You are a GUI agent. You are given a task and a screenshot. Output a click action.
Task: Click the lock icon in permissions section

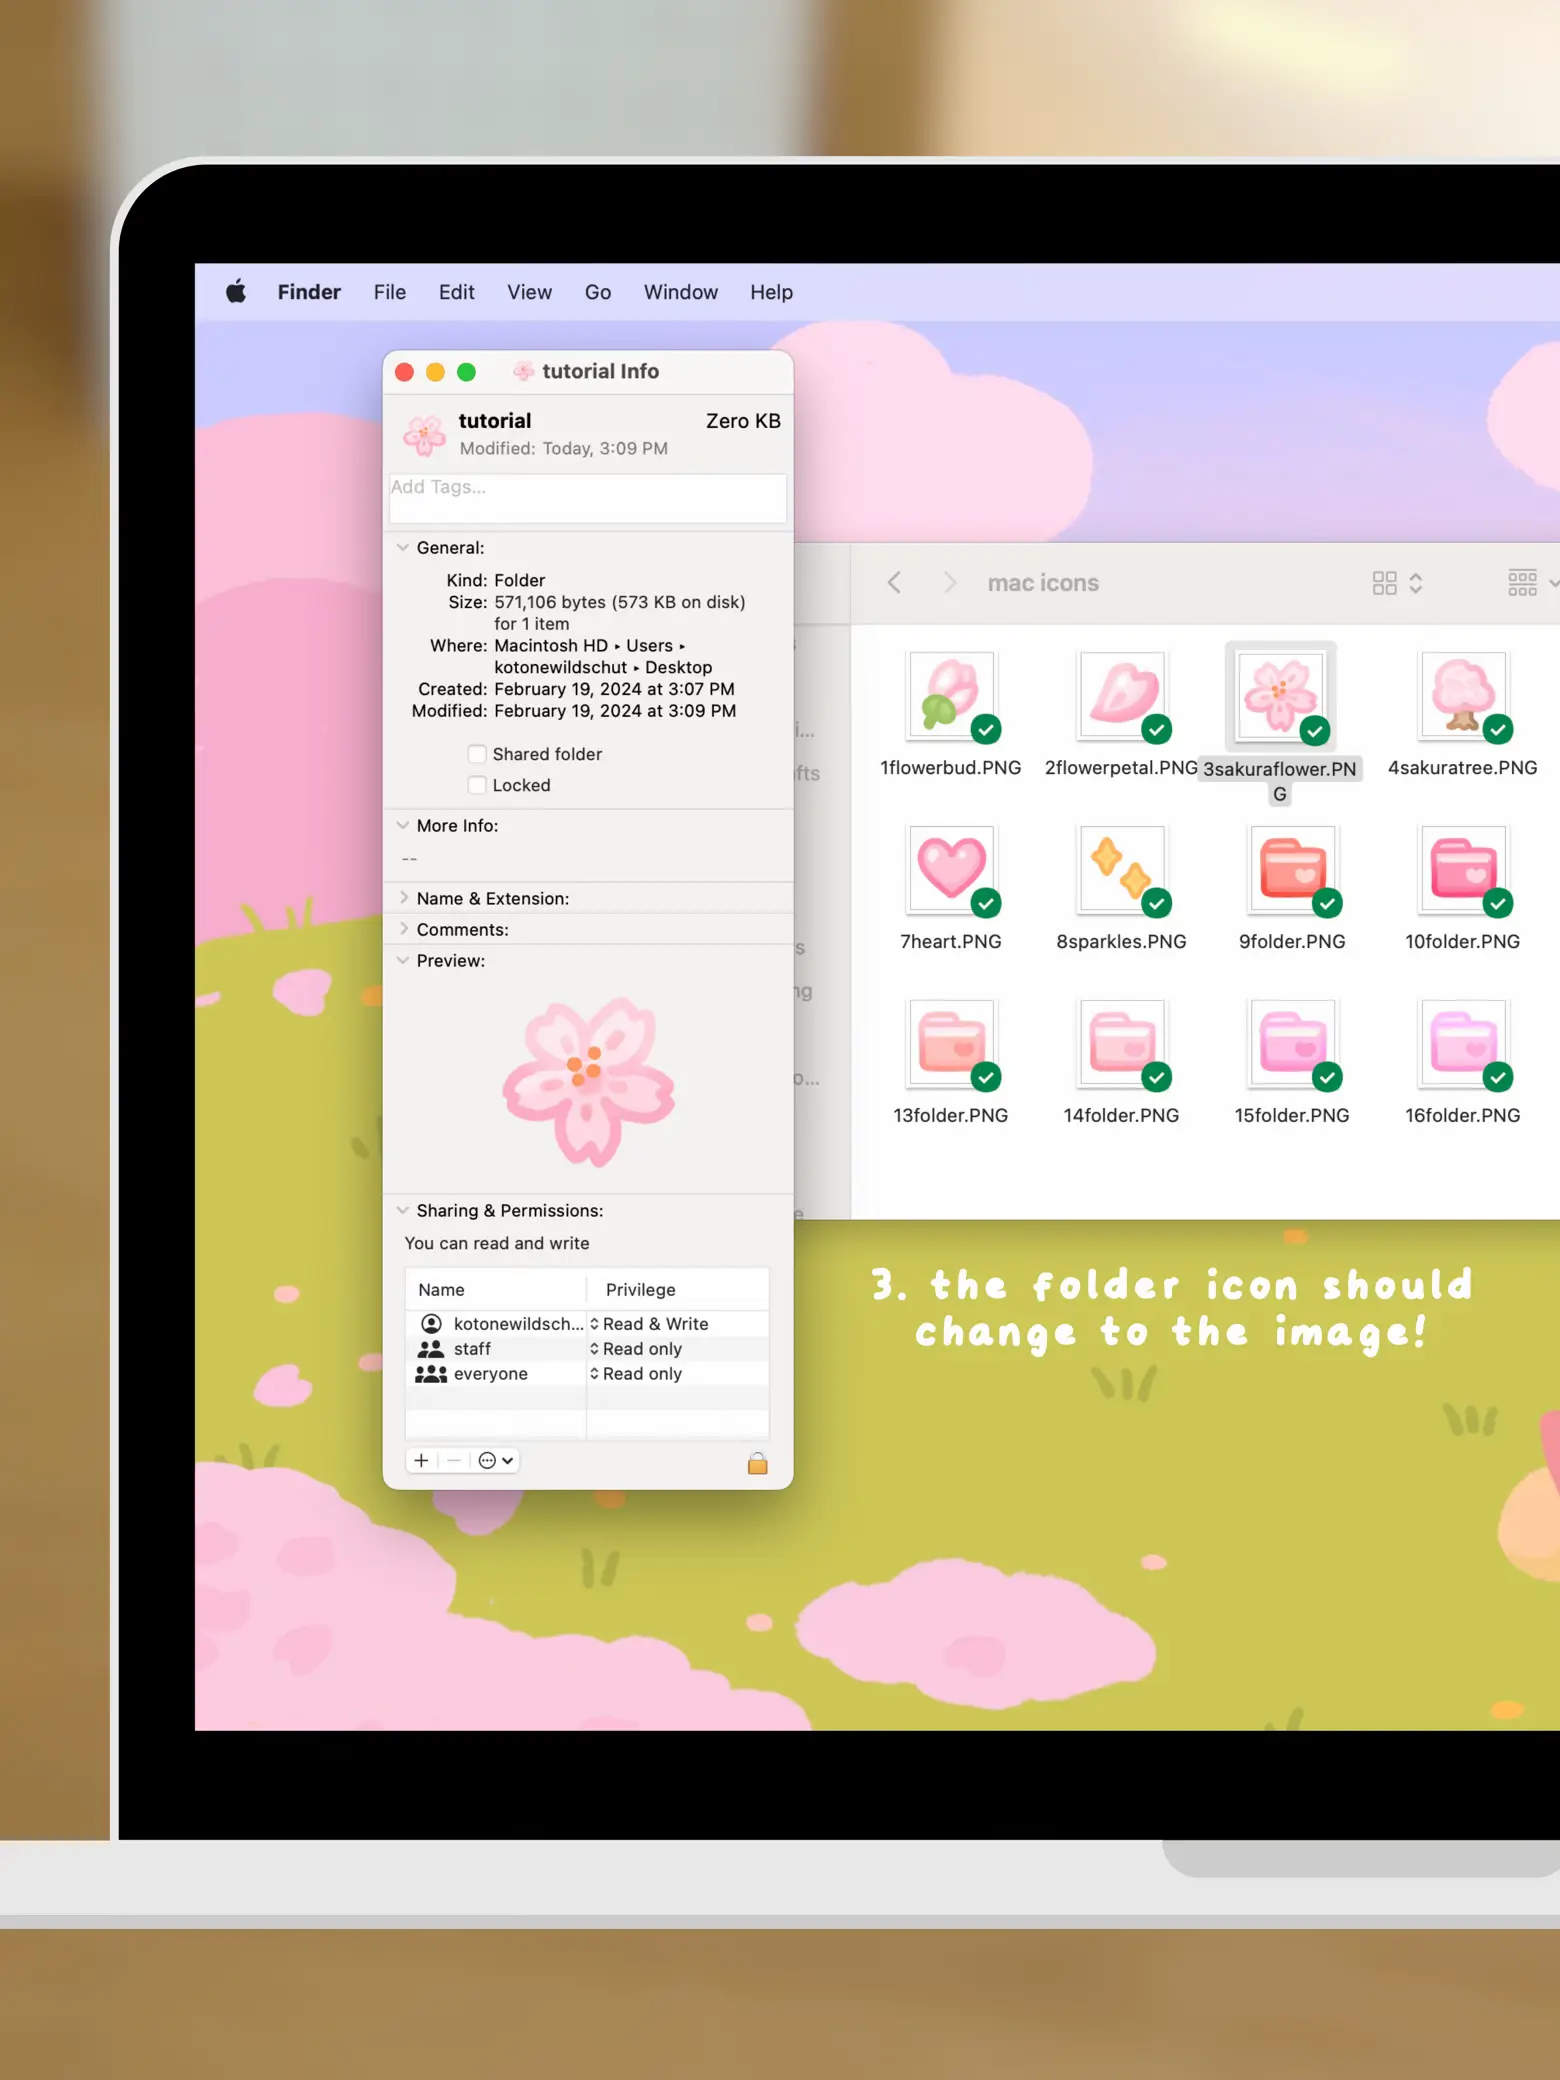(757, 1463)
